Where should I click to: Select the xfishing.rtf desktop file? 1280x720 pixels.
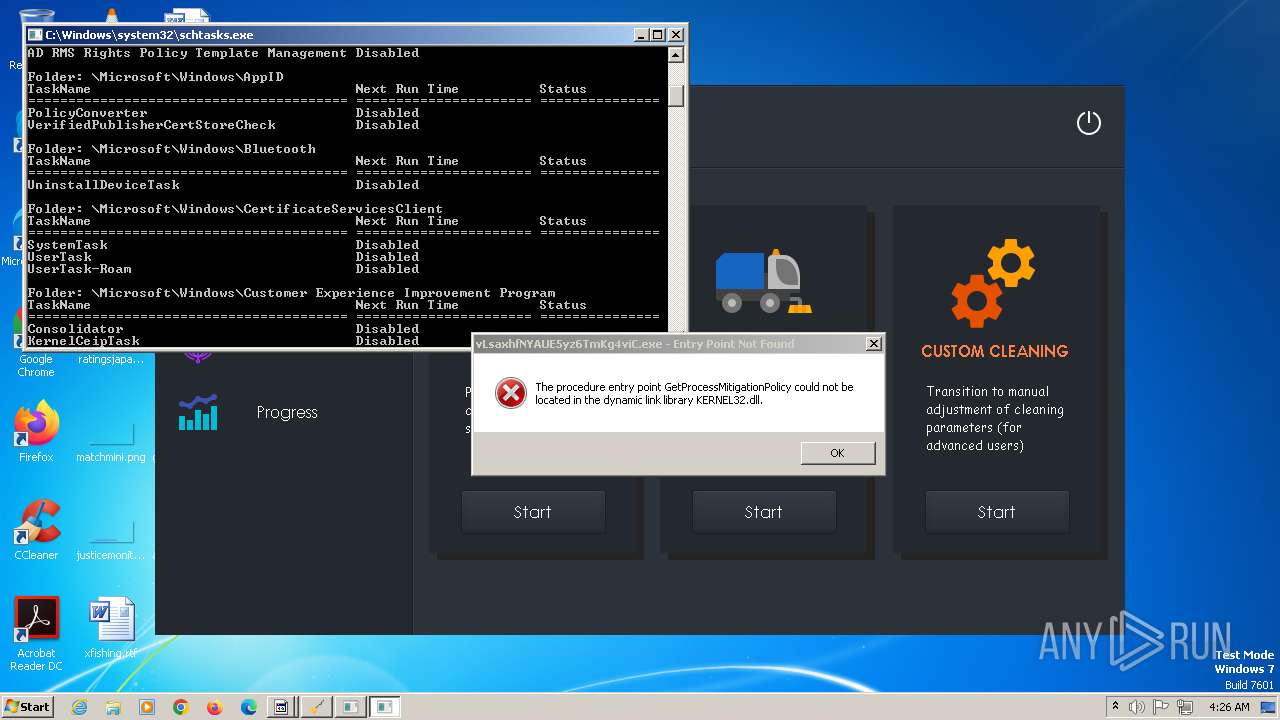[111, 628]
